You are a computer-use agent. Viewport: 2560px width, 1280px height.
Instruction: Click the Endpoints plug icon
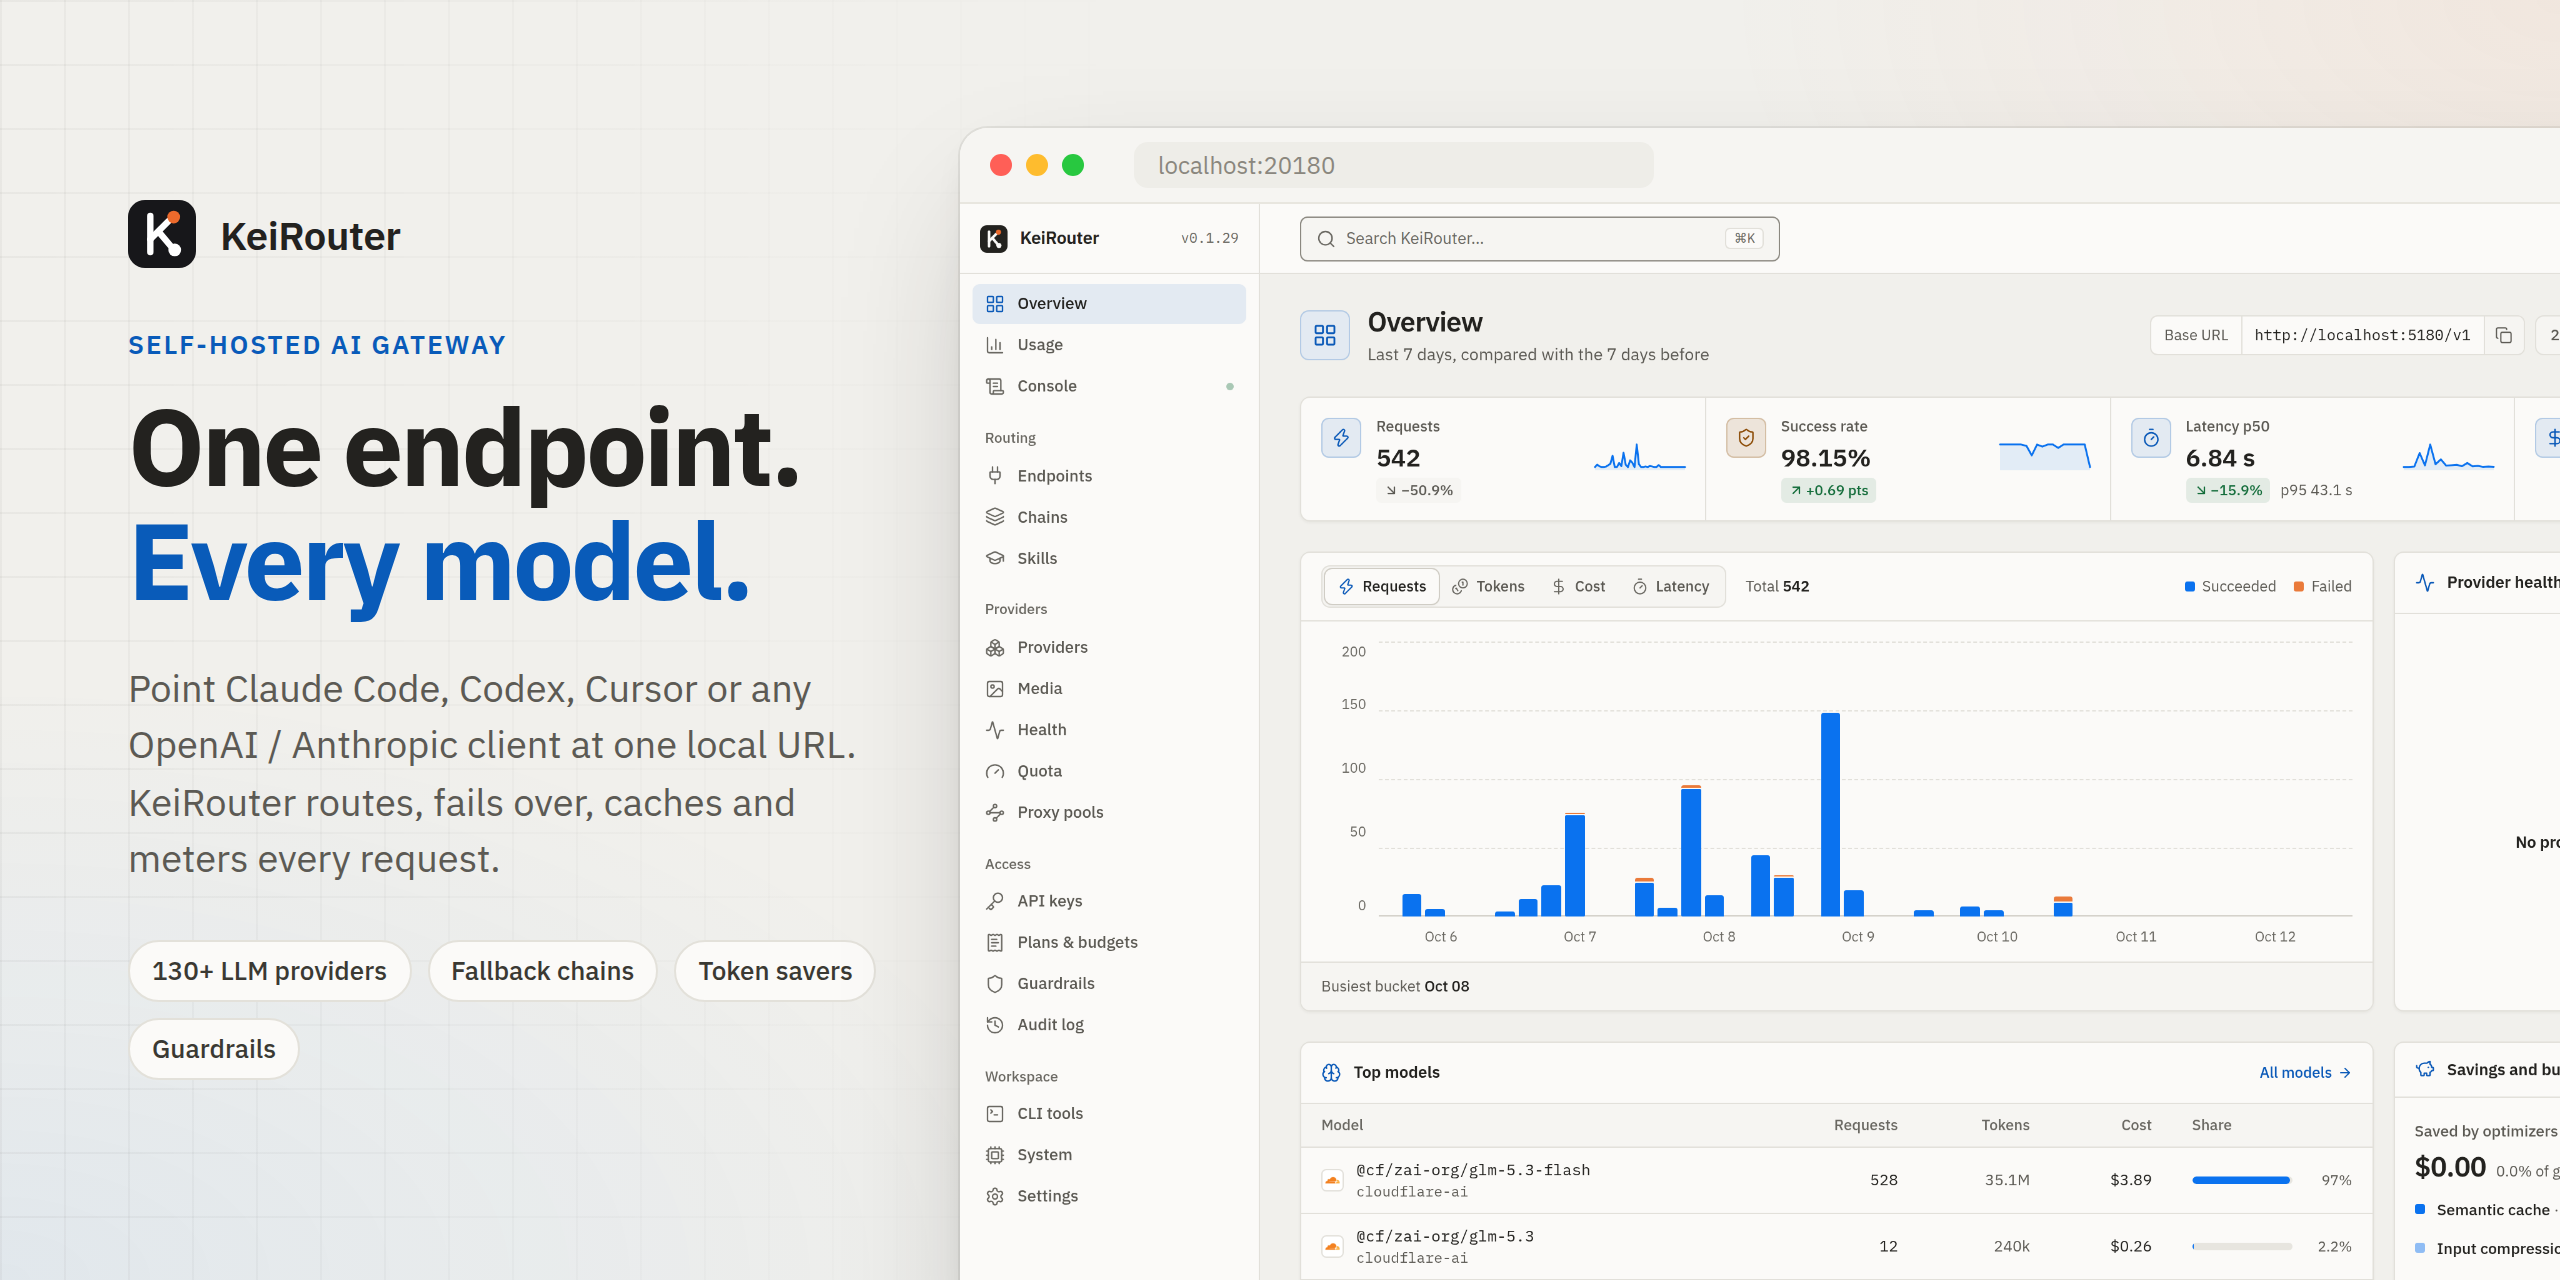[x=994, y=476]
